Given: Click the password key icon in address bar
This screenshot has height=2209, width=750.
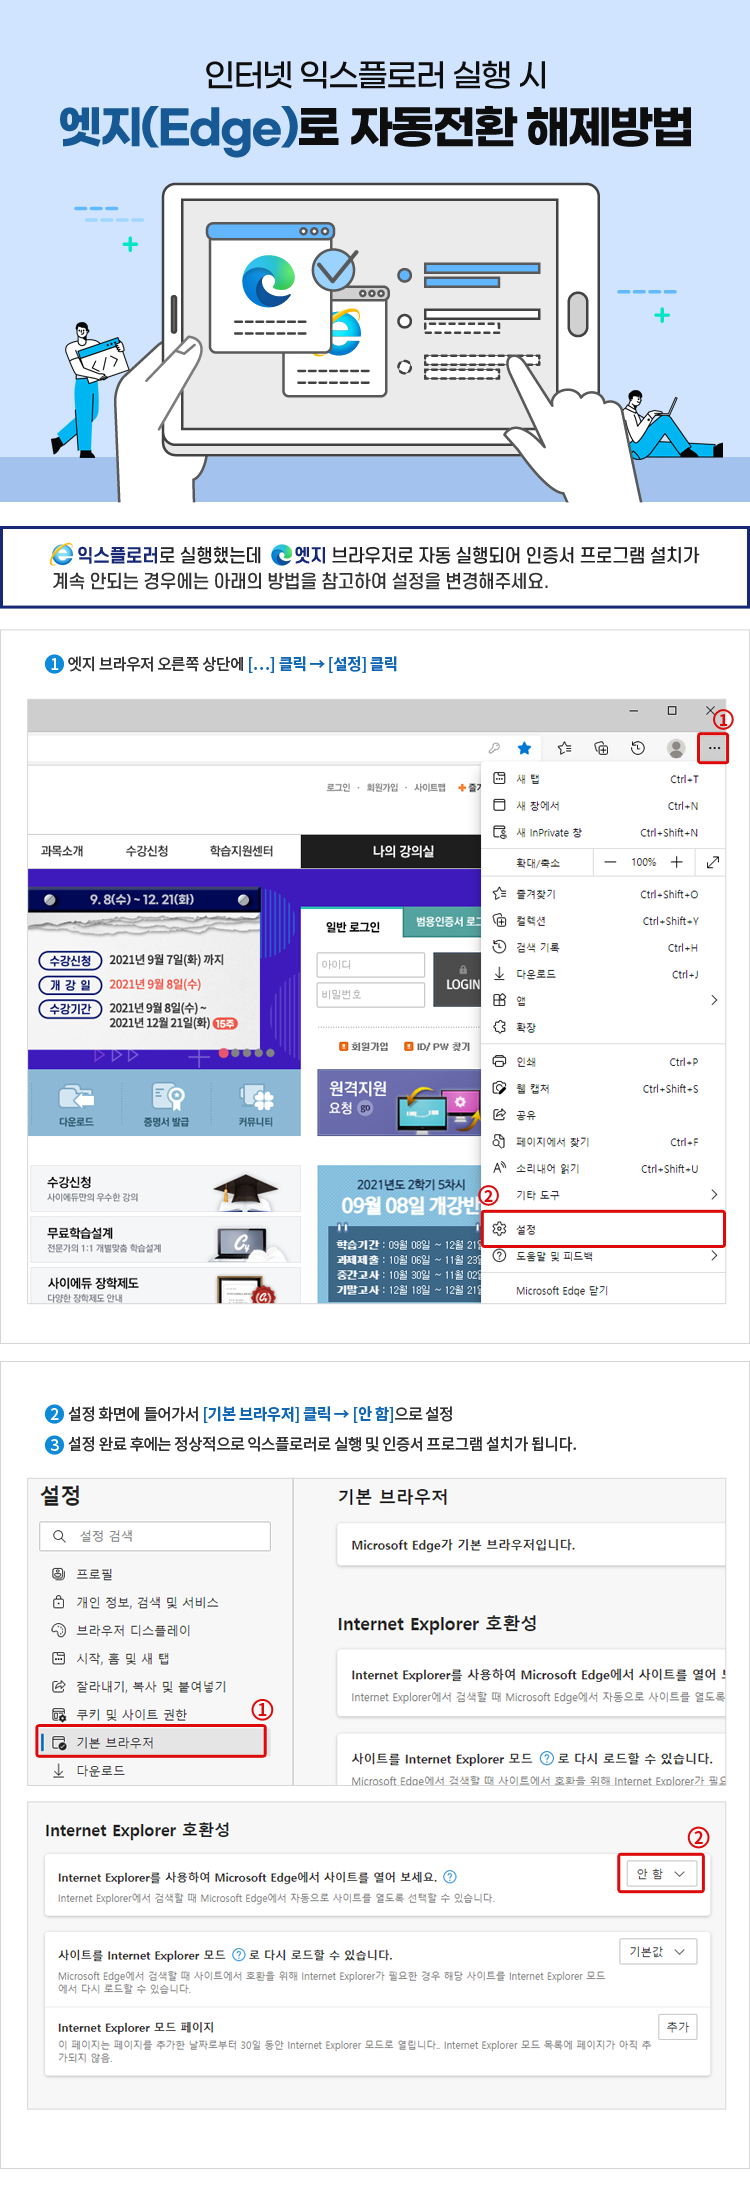Looking at the screenshot, I should 494,748.
